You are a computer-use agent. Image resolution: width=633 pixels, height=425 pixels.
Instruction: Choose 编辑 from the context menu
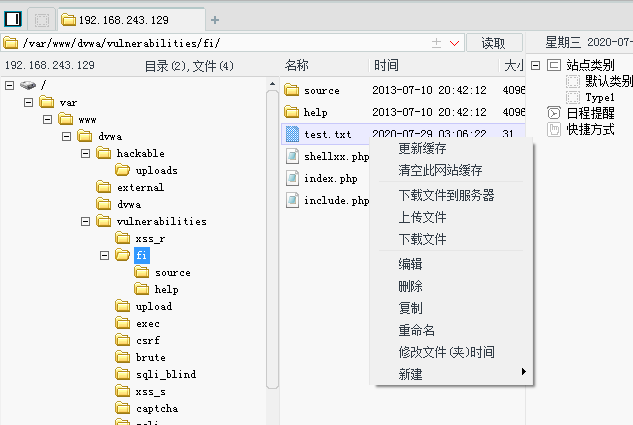(410, 264)
